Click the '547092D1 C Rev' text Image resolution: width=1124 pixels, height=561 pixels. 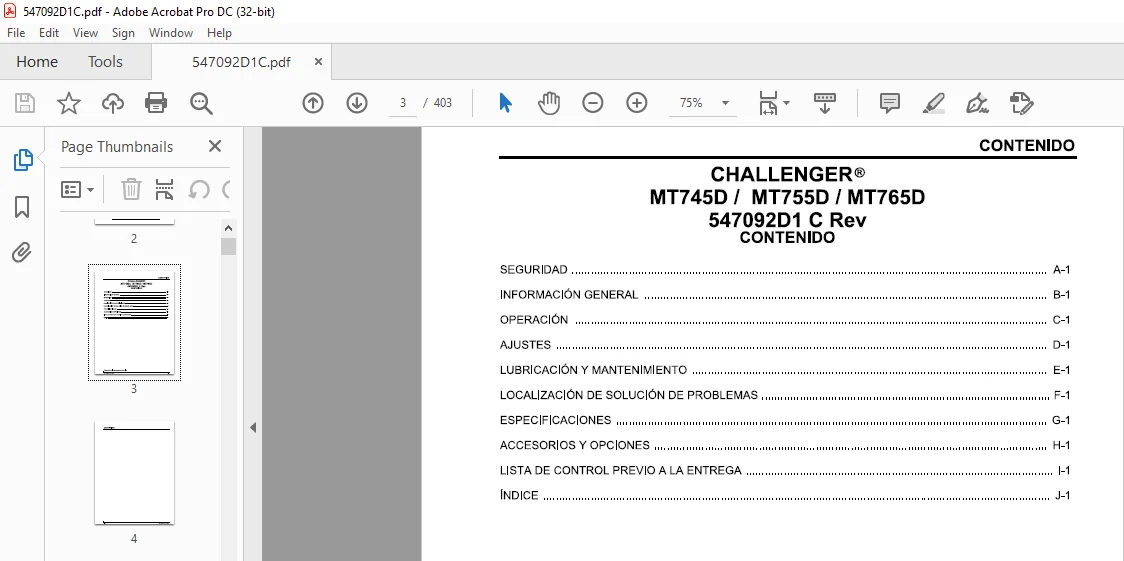tap(787, 220)
